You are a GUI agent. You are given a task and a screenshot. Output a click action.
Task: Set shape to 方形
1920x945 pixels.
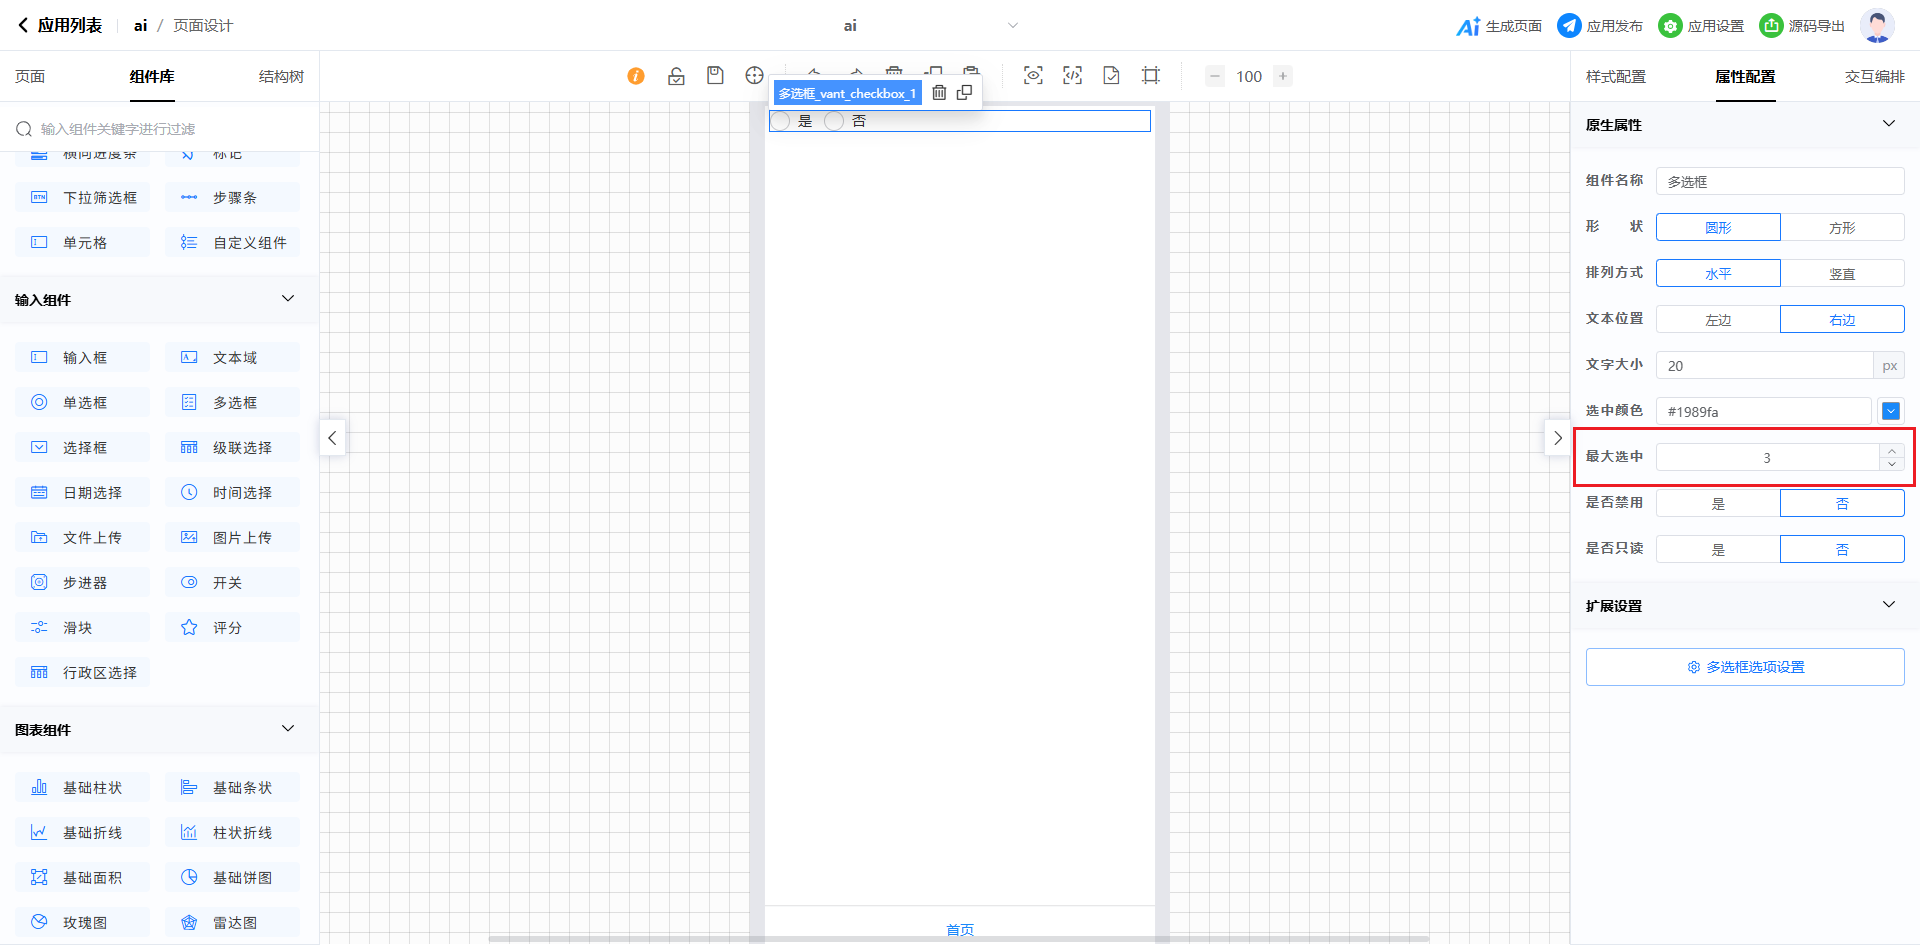point(1841,228)
